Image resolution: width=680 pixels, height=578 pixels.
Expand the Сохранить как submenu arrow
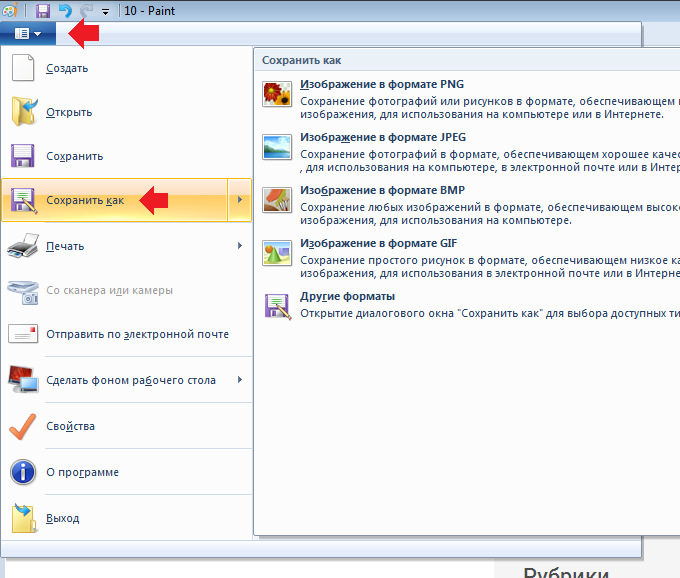(x=239, y=200)
